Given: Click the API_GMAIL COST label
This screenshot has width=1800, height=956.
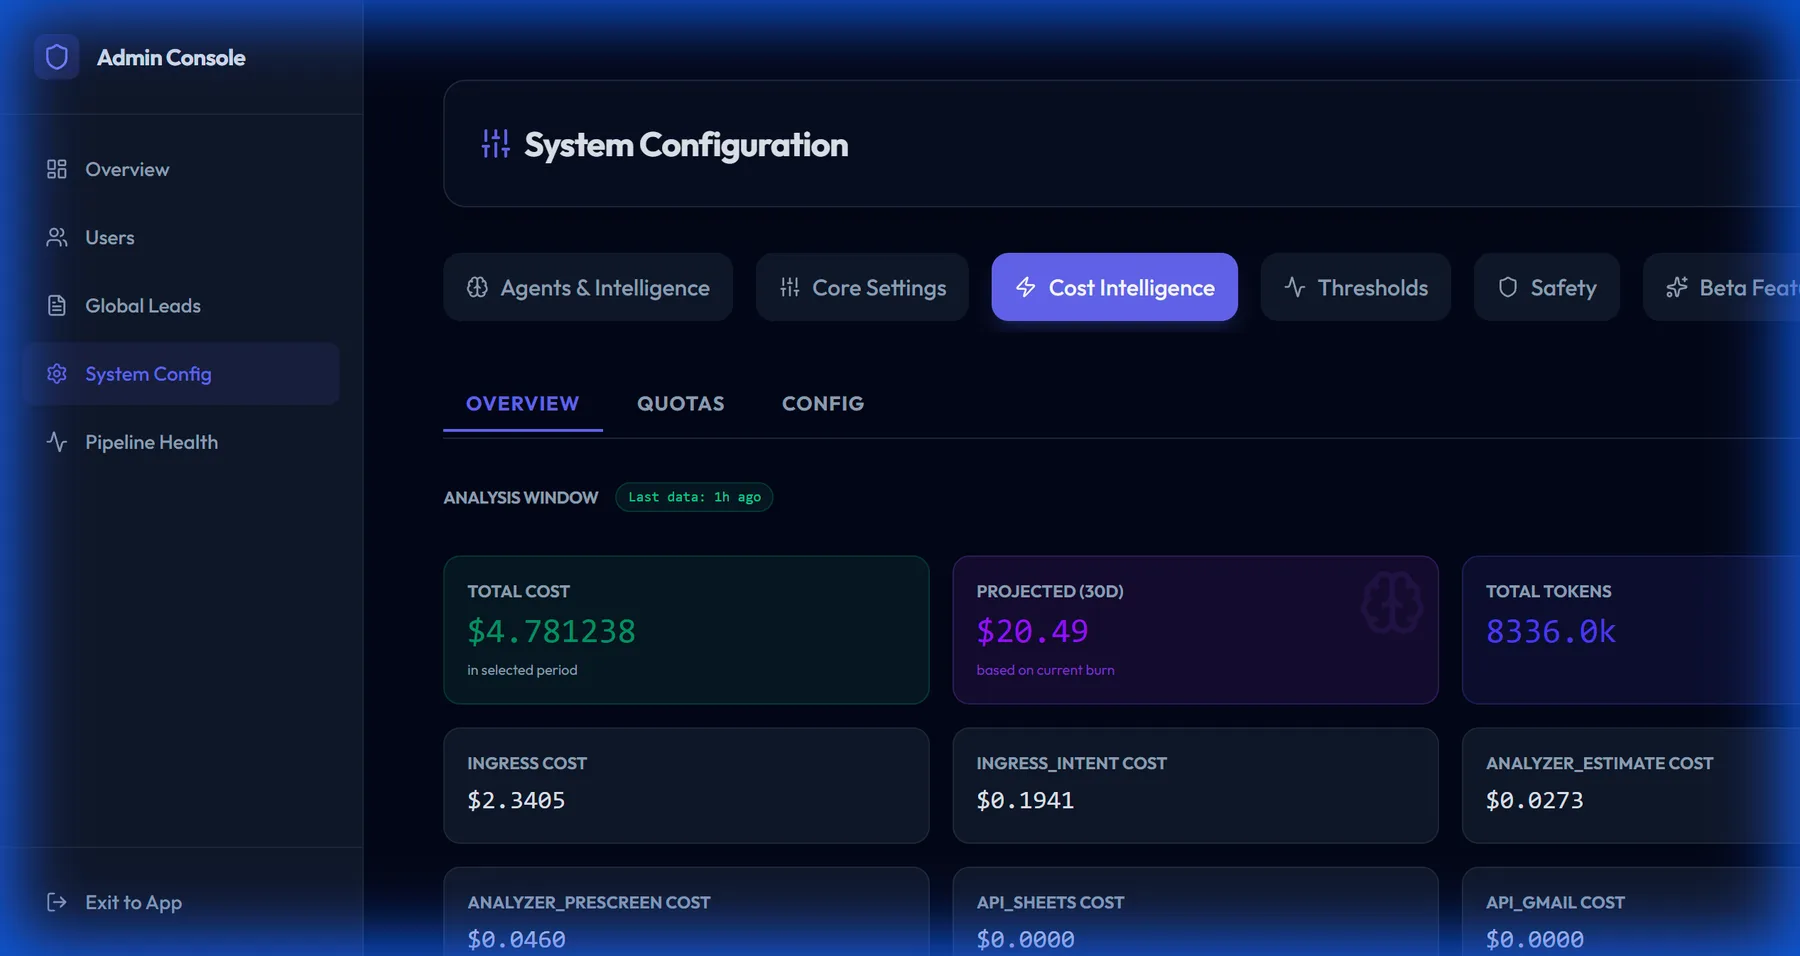Looking at the screenshot, I should [x=1555, y=902].
